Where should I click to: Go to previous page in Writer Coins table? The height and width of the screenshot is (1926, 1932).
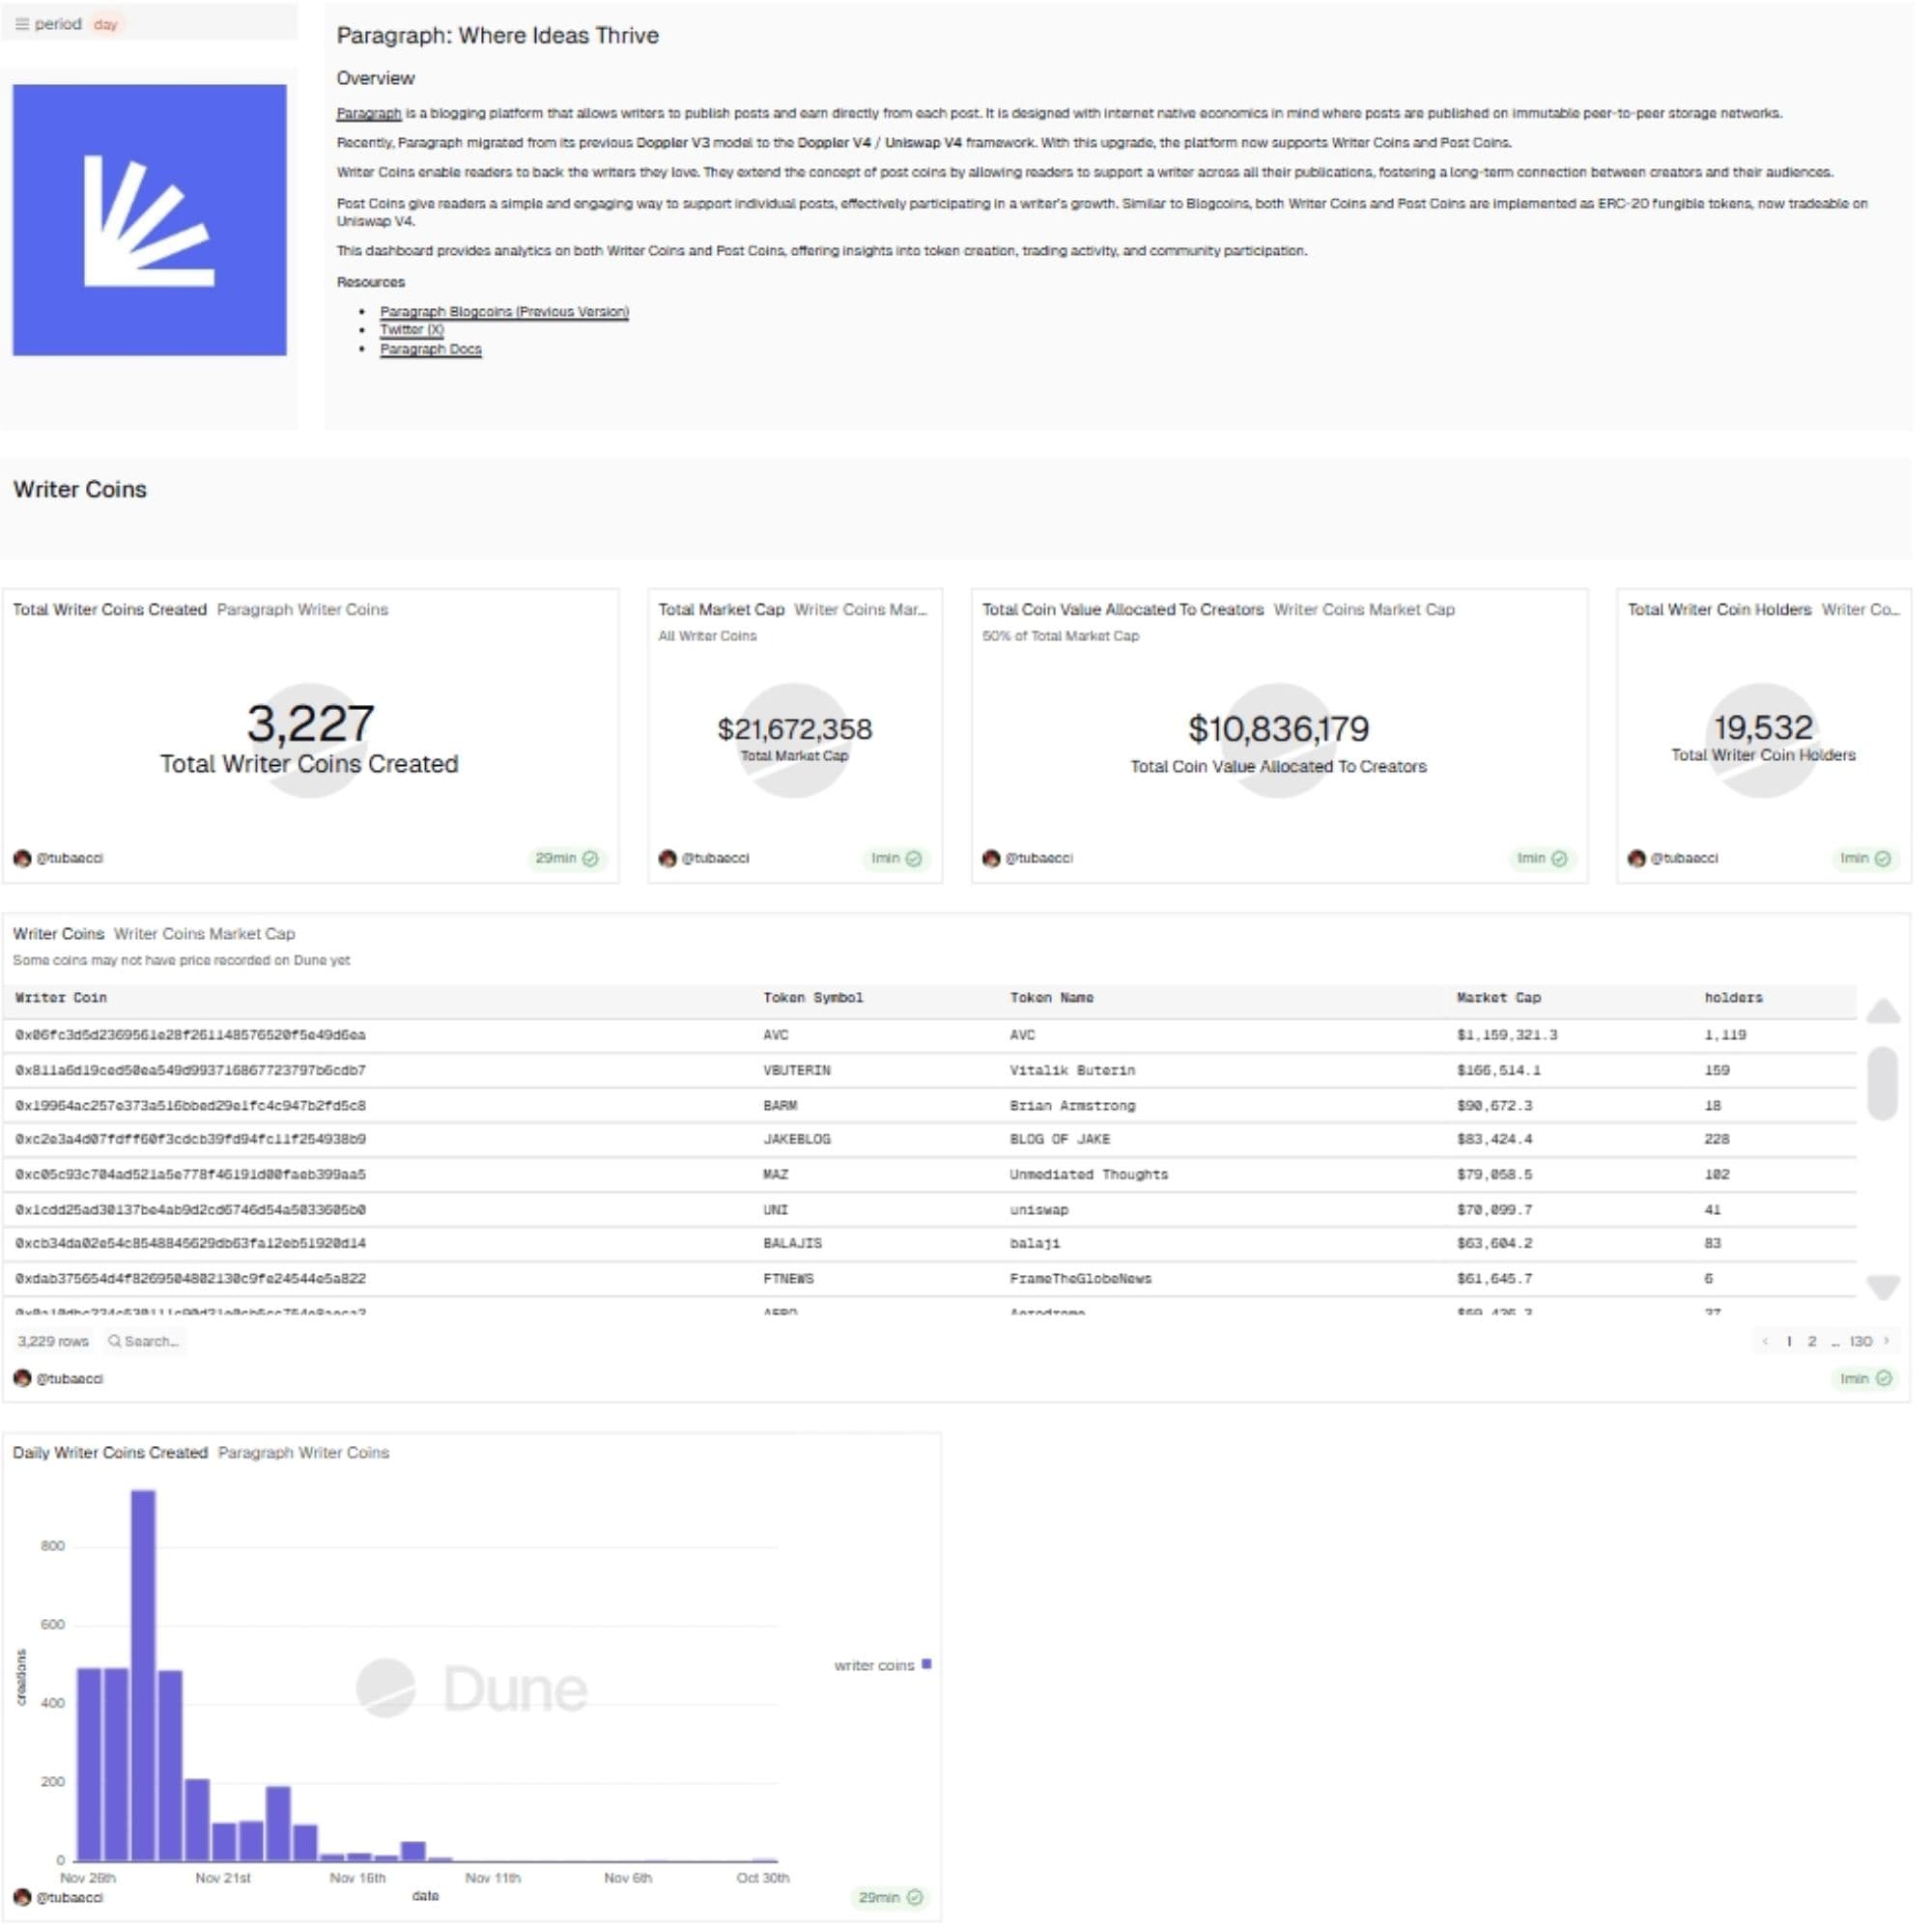click(1765, 1341)
